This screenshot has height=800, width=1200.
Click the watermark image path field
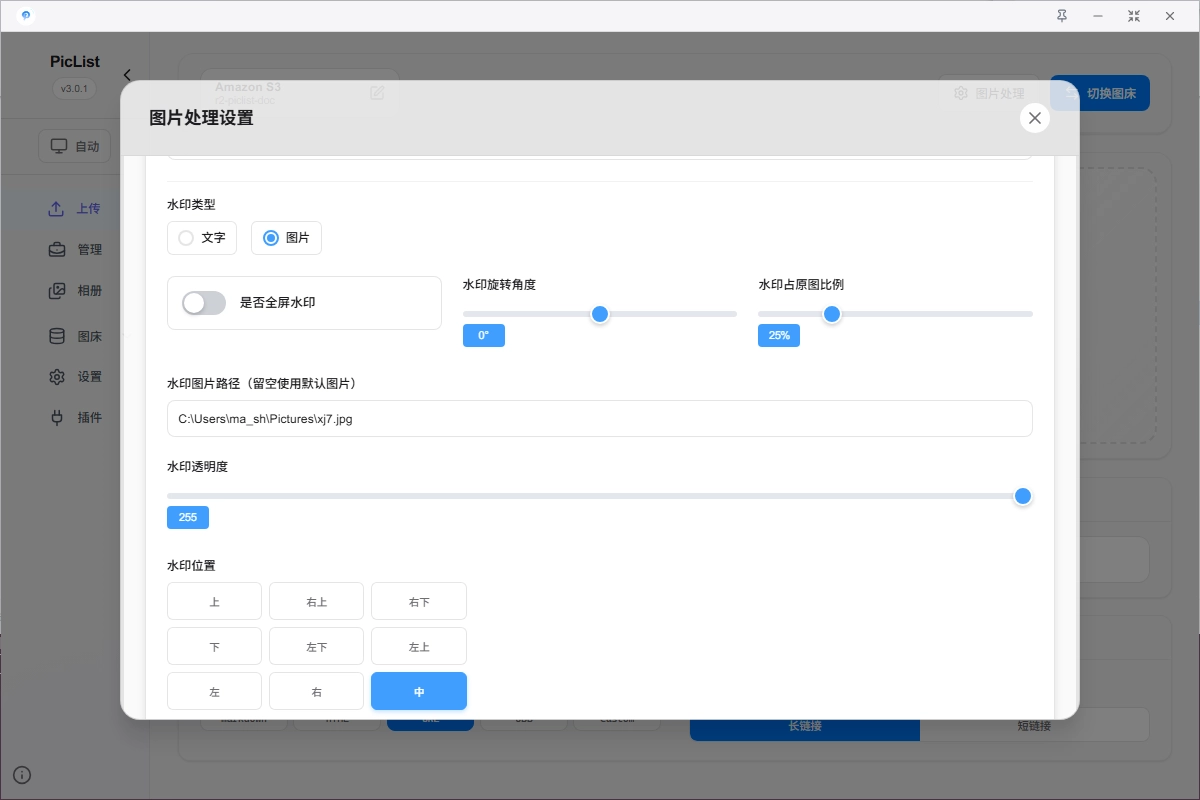pyautogui.click(x=599, y=419)
